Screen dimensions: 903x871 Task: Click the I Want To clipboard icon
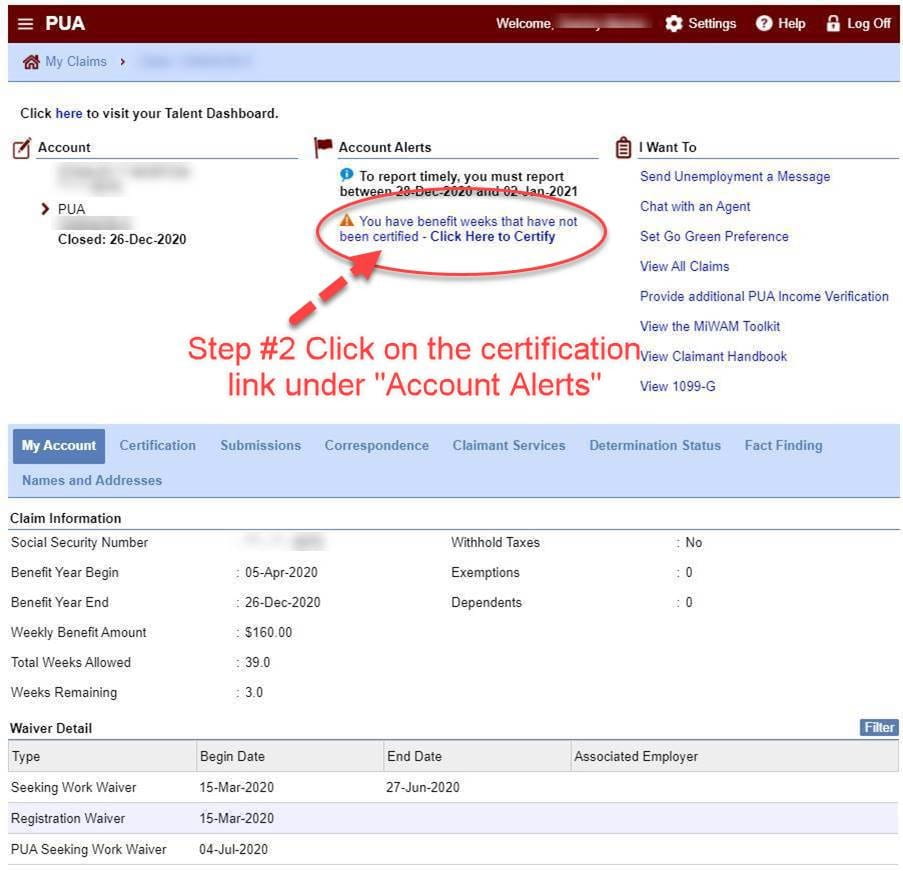pos(623,147)
